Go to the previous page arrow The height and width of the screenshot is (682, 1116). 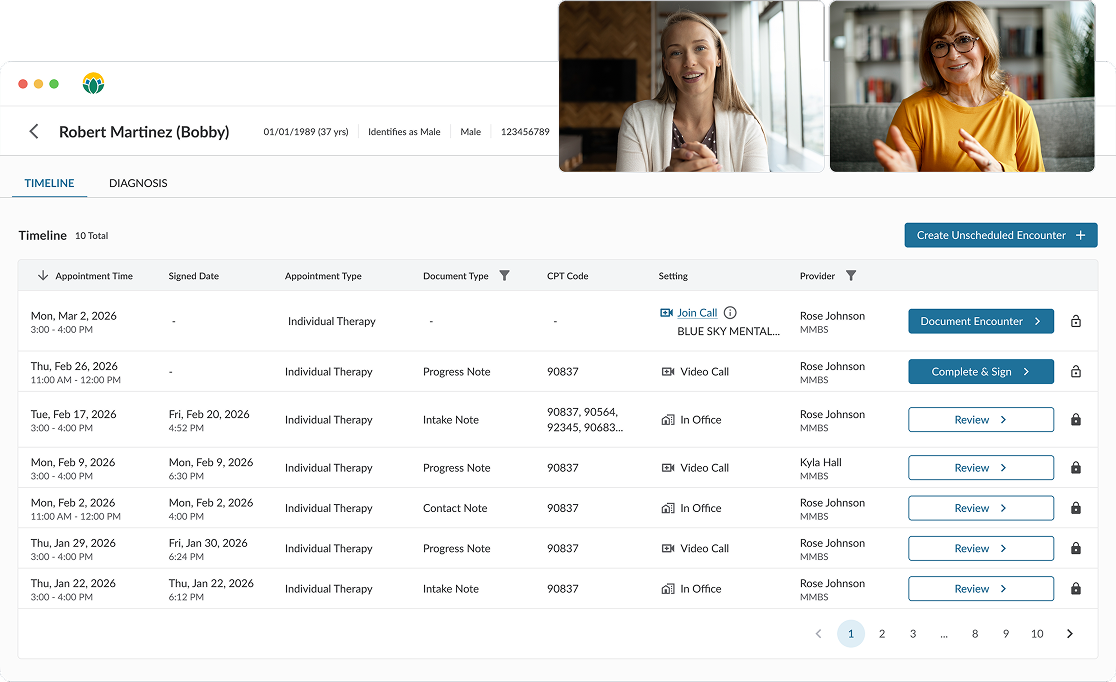[818, 634]
